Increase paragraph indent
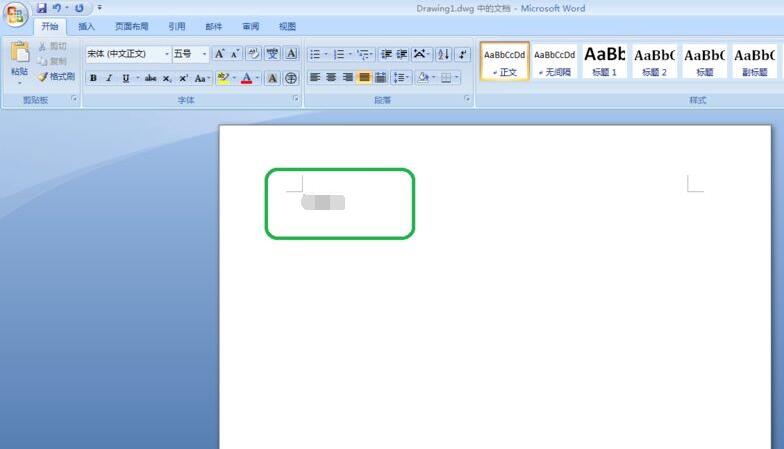784x449 pixels. (402, 54)
